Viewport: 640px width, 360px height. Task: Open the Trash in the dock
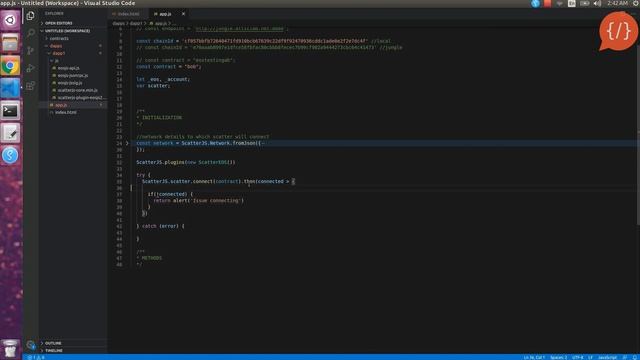tap(10, 348)
